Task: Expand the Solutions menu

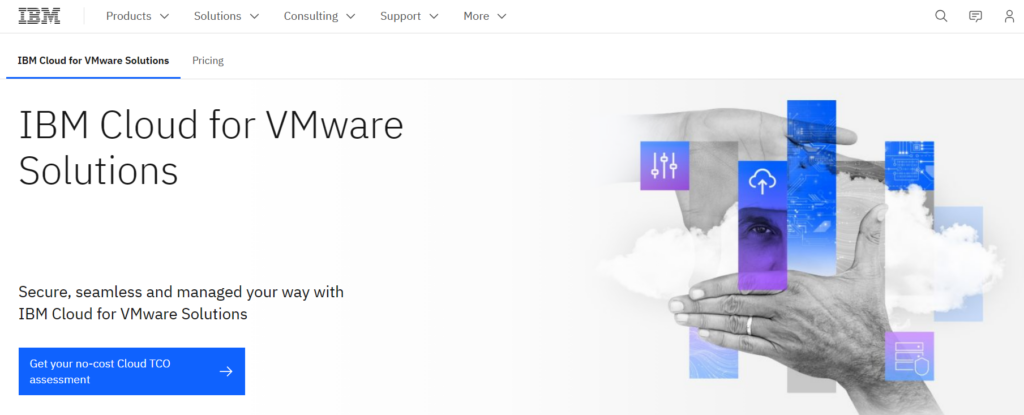Action: pyautogui.click(x=226, y=16)
